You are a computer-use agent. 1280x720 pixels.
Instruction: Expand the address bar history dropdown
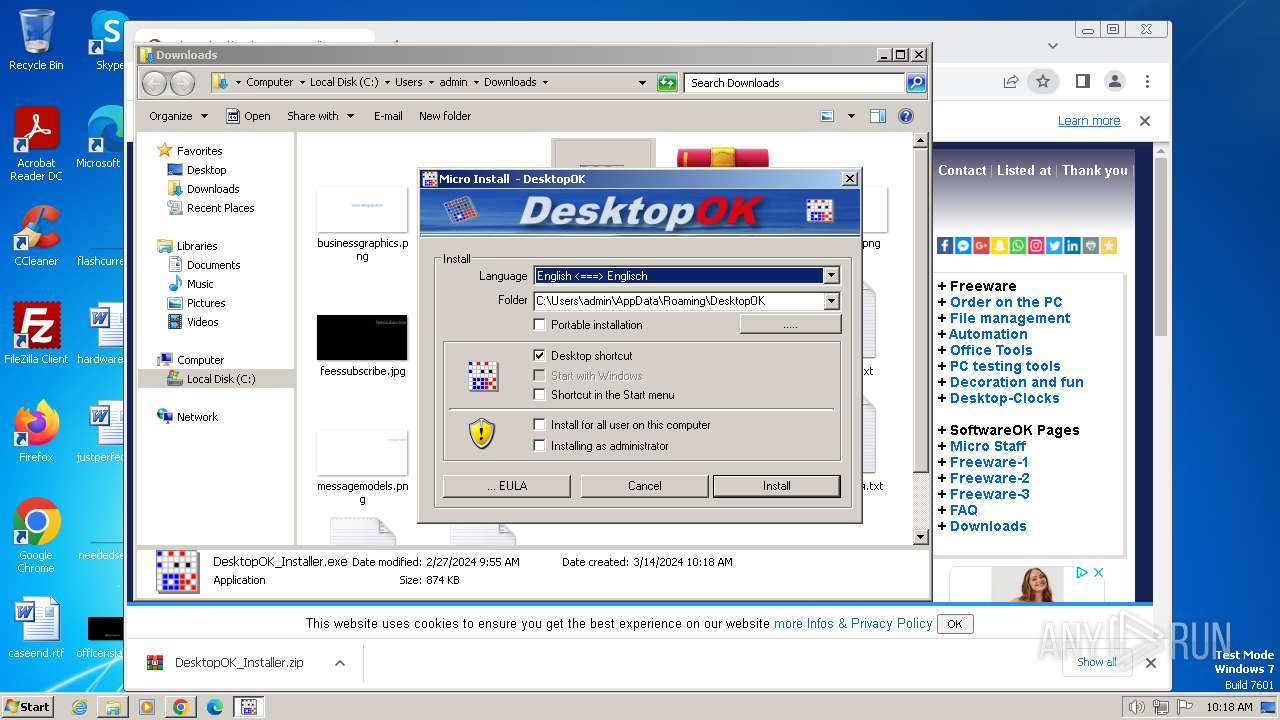coord(642,83)
